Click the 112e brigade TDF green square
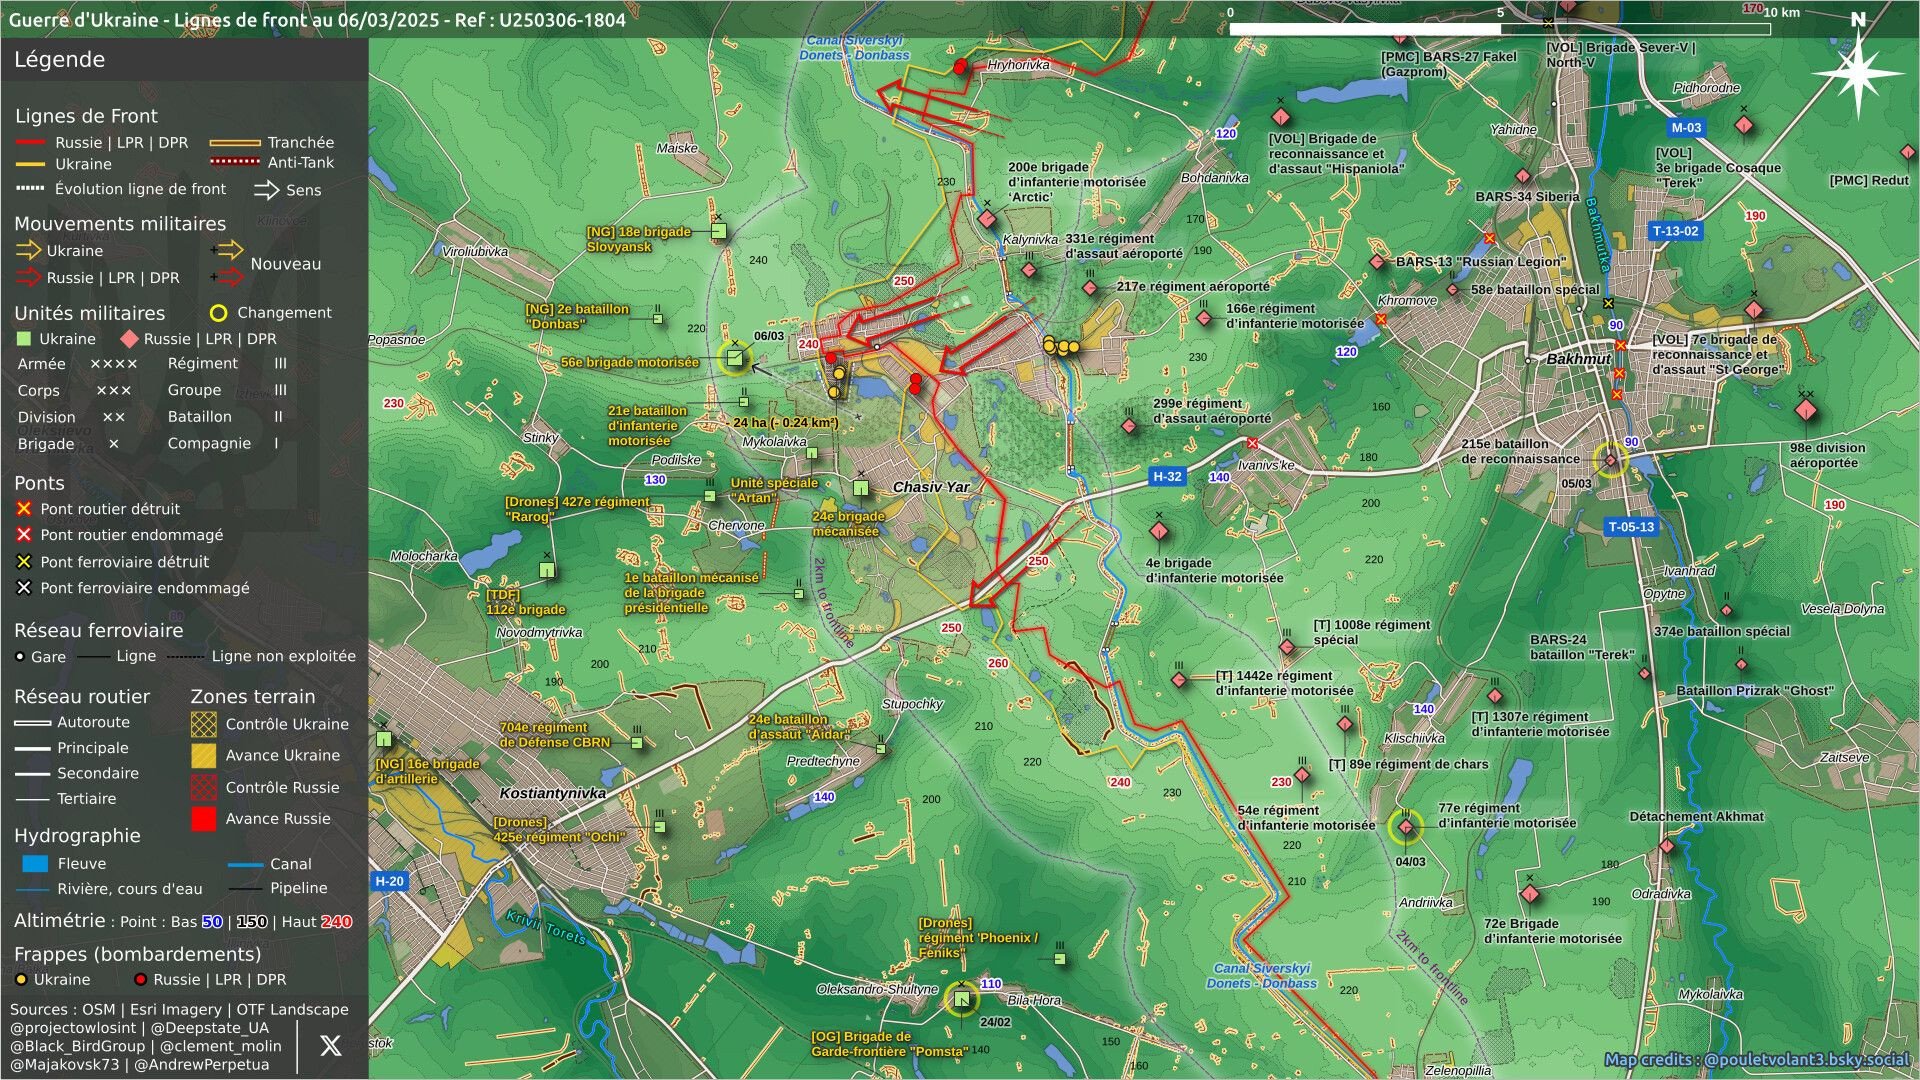Screen dimensions: 1920x1080 point(547,570)
